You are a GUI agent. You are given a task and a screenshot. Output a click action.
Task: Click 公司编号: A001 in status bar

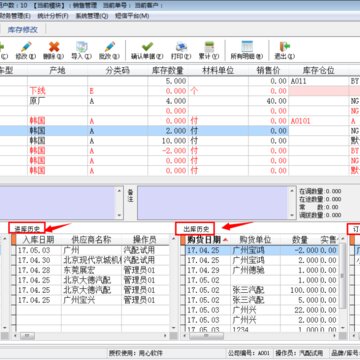248,353
